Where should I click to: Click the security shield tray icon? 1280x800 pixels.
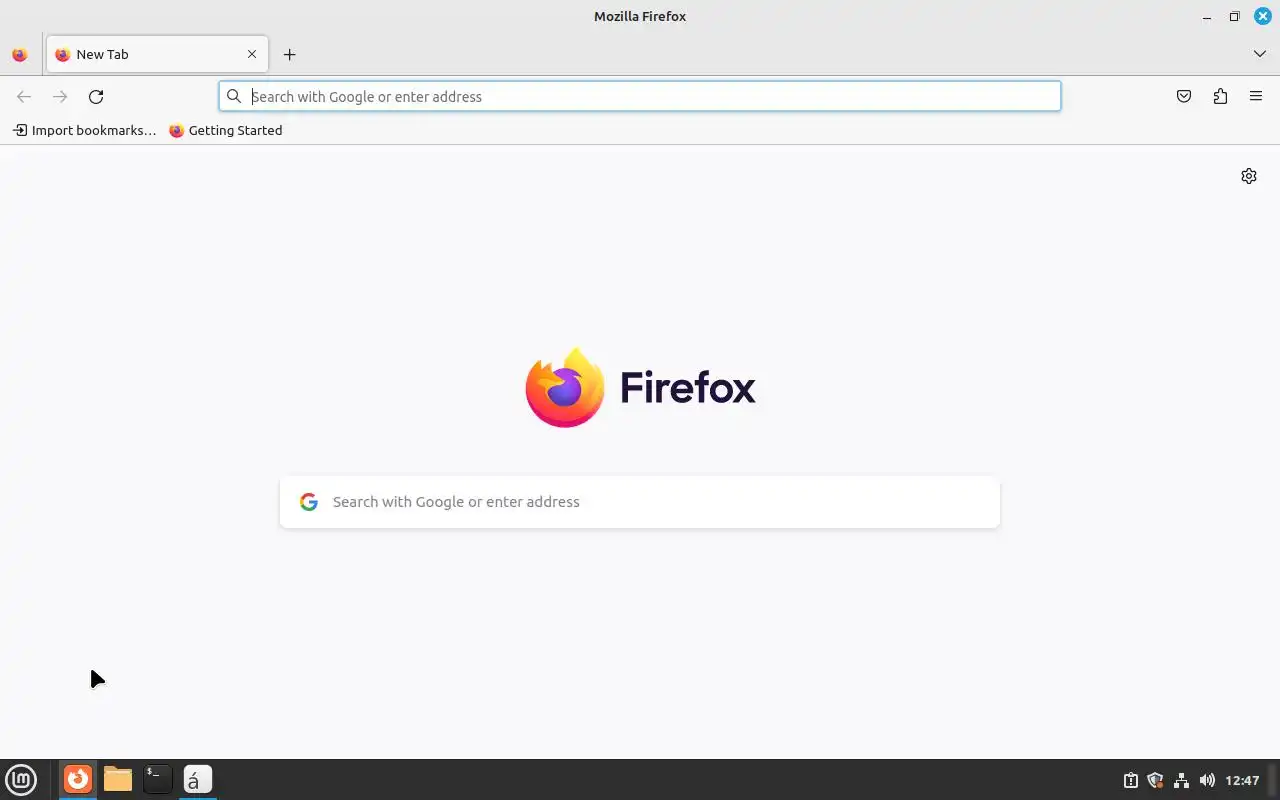point(1155,780)
